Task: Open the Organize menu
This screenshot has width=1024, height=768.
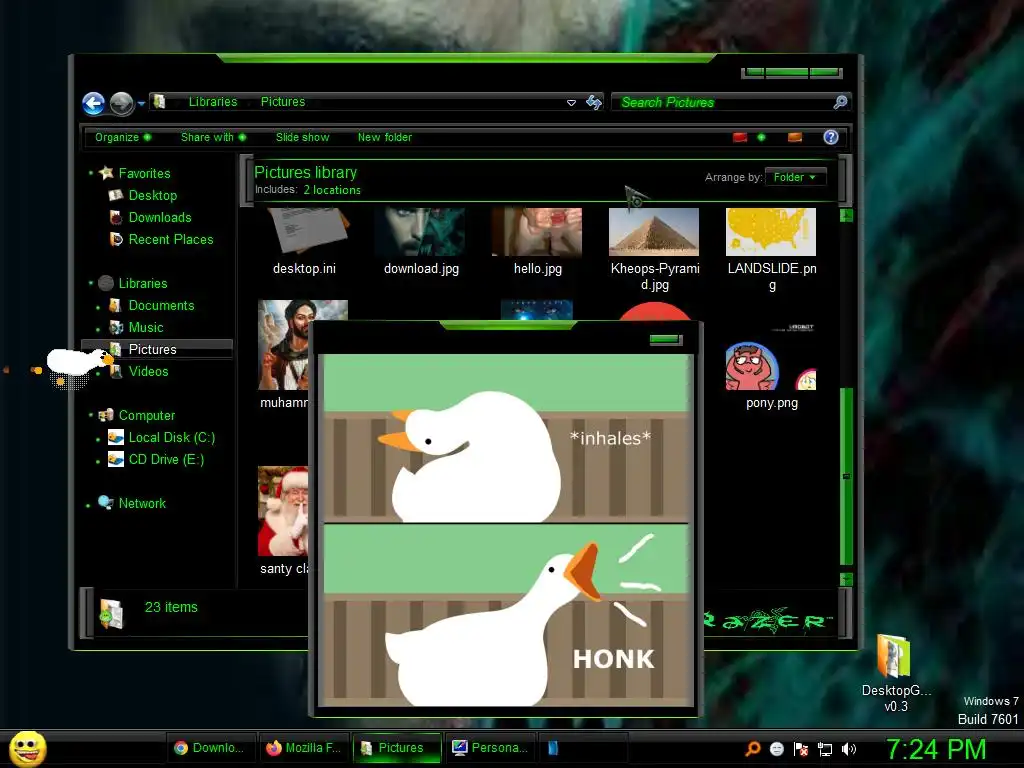Action: [x=123, y=137]
